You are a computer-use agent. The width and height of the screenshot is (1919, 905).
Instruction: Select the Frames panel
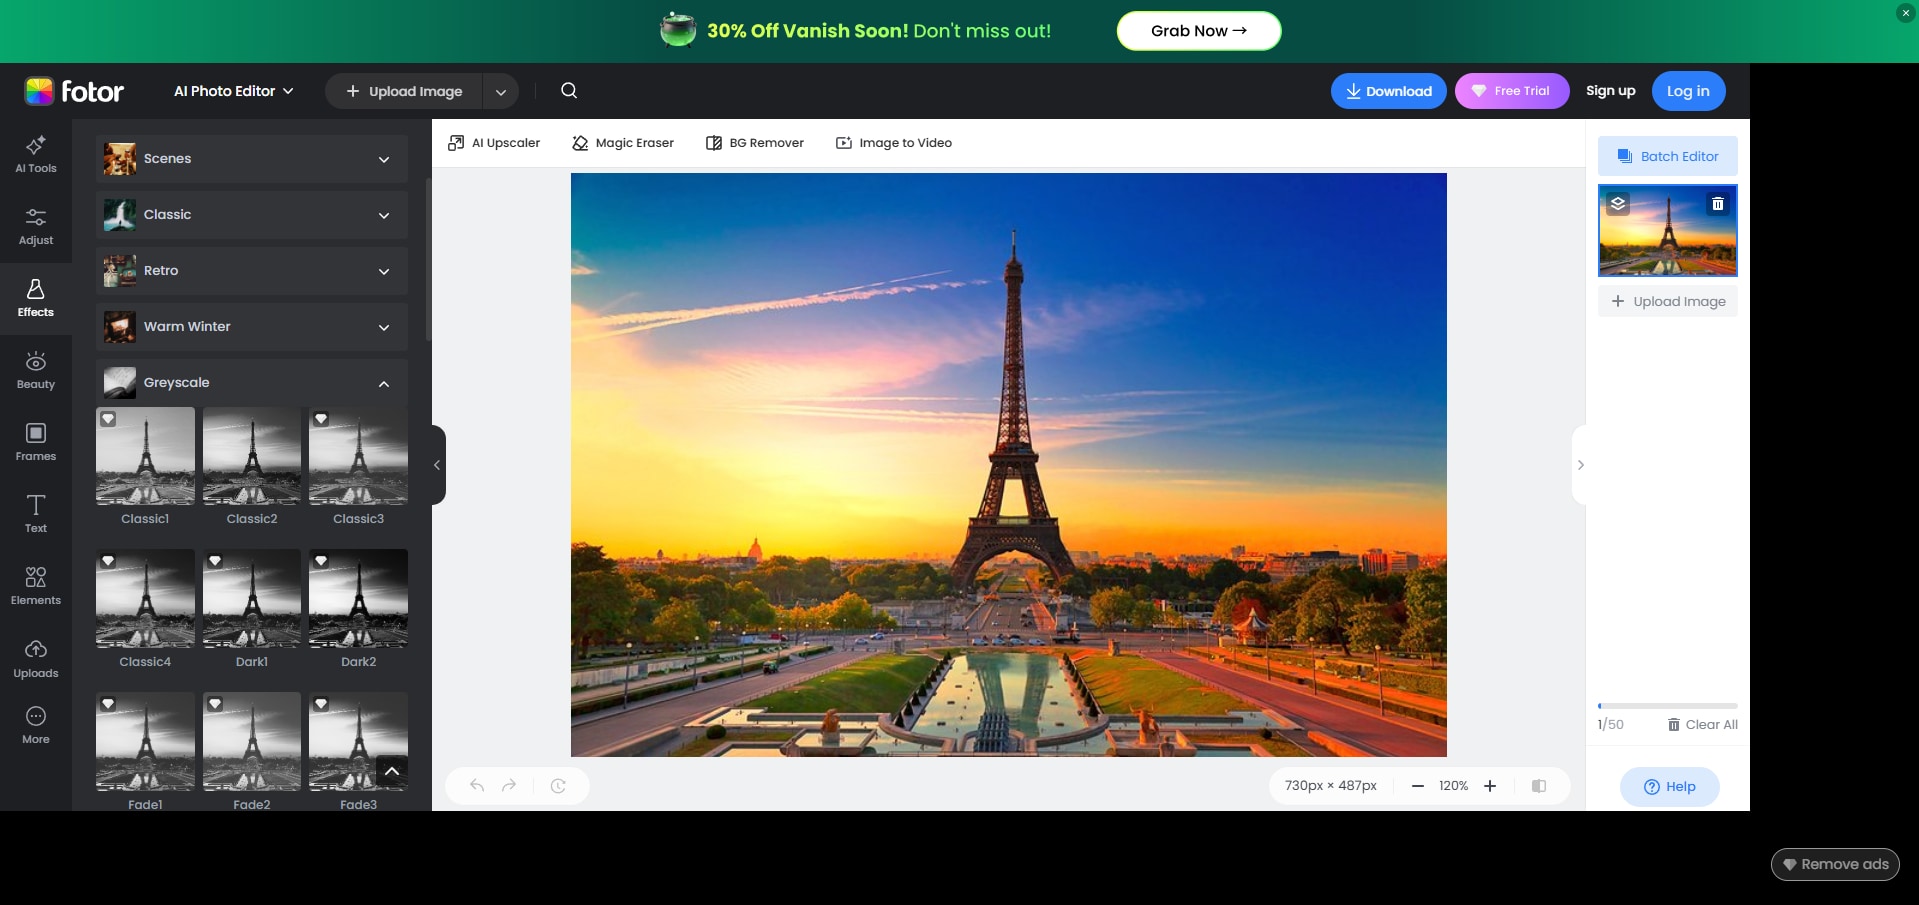click(x=35, y=441)
